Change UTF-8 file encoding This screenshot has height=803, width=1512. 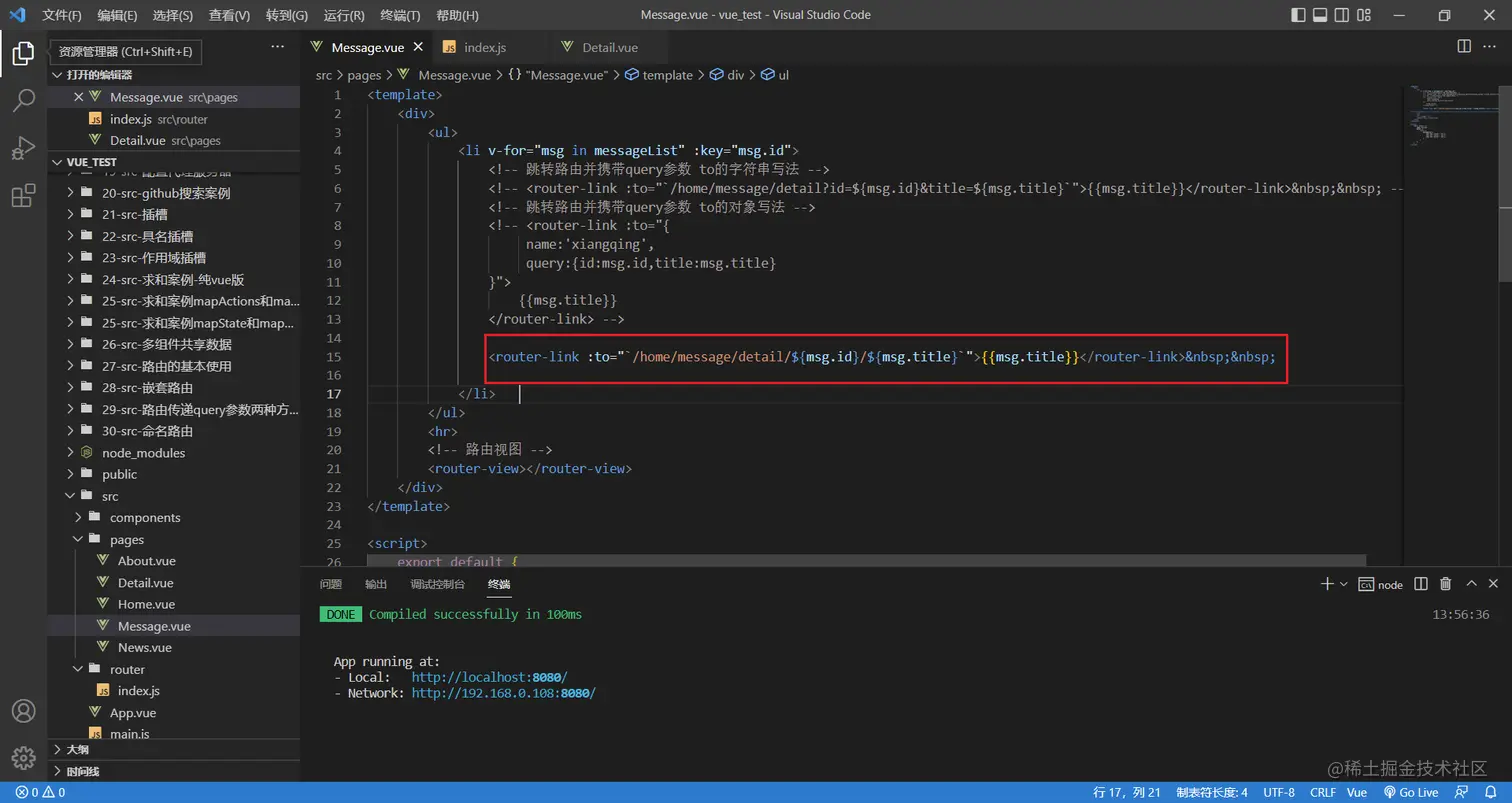(x=1279, y=792)
